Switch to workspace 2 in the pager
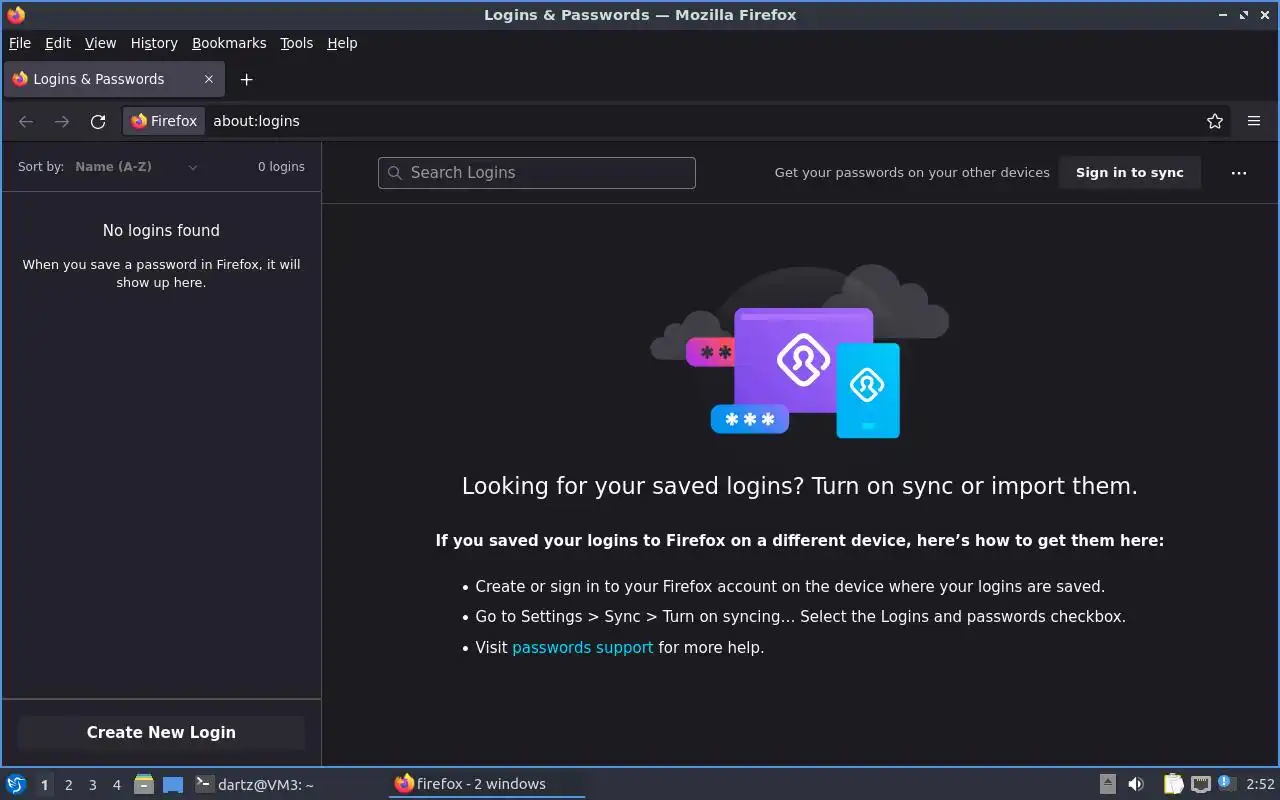This screenshot has width=1280, height=800. (x=69, y=785)
